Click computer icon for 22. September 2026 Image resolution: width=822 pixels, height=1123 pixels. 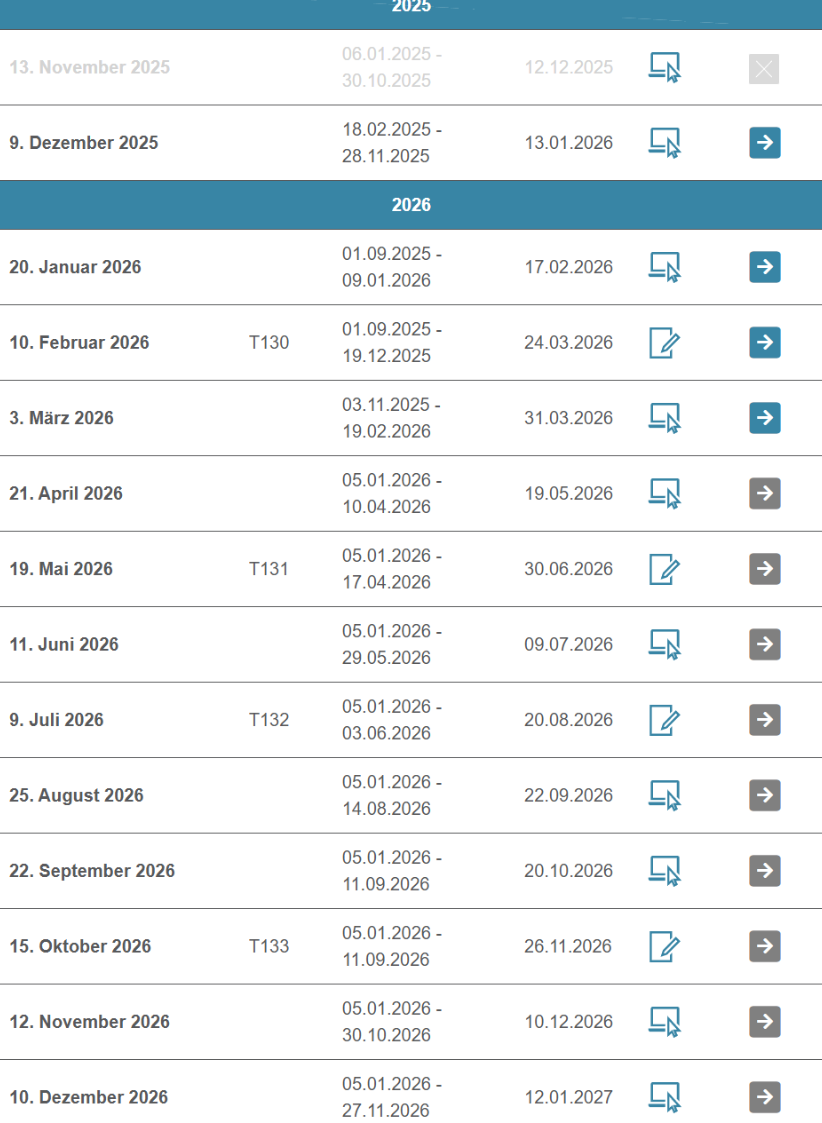[x=664, y=871]
